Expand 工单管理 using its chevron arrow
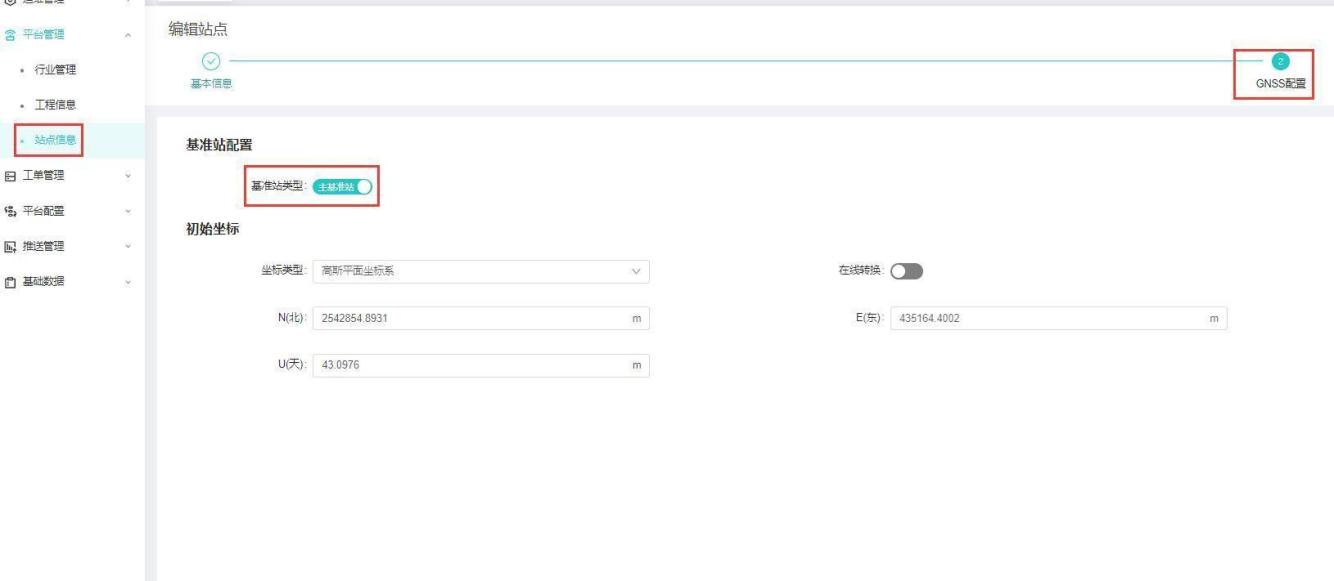The height and width of the screenshot is (581, 1334). pos(127,176)
